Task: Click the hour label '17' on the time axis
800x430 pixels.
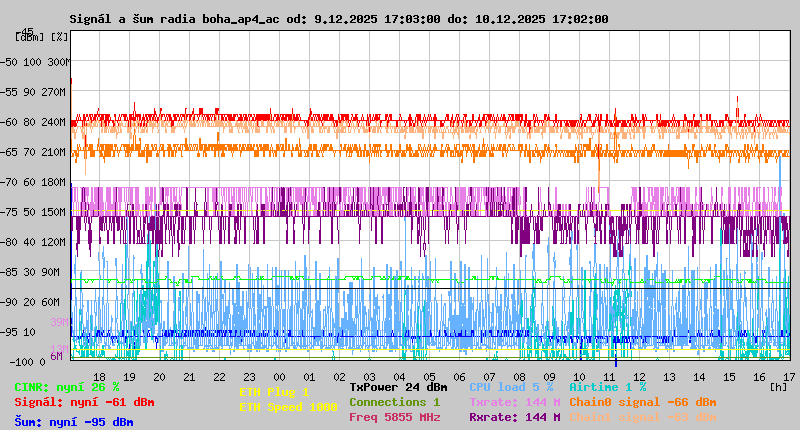Action: [x=789, y=377]
